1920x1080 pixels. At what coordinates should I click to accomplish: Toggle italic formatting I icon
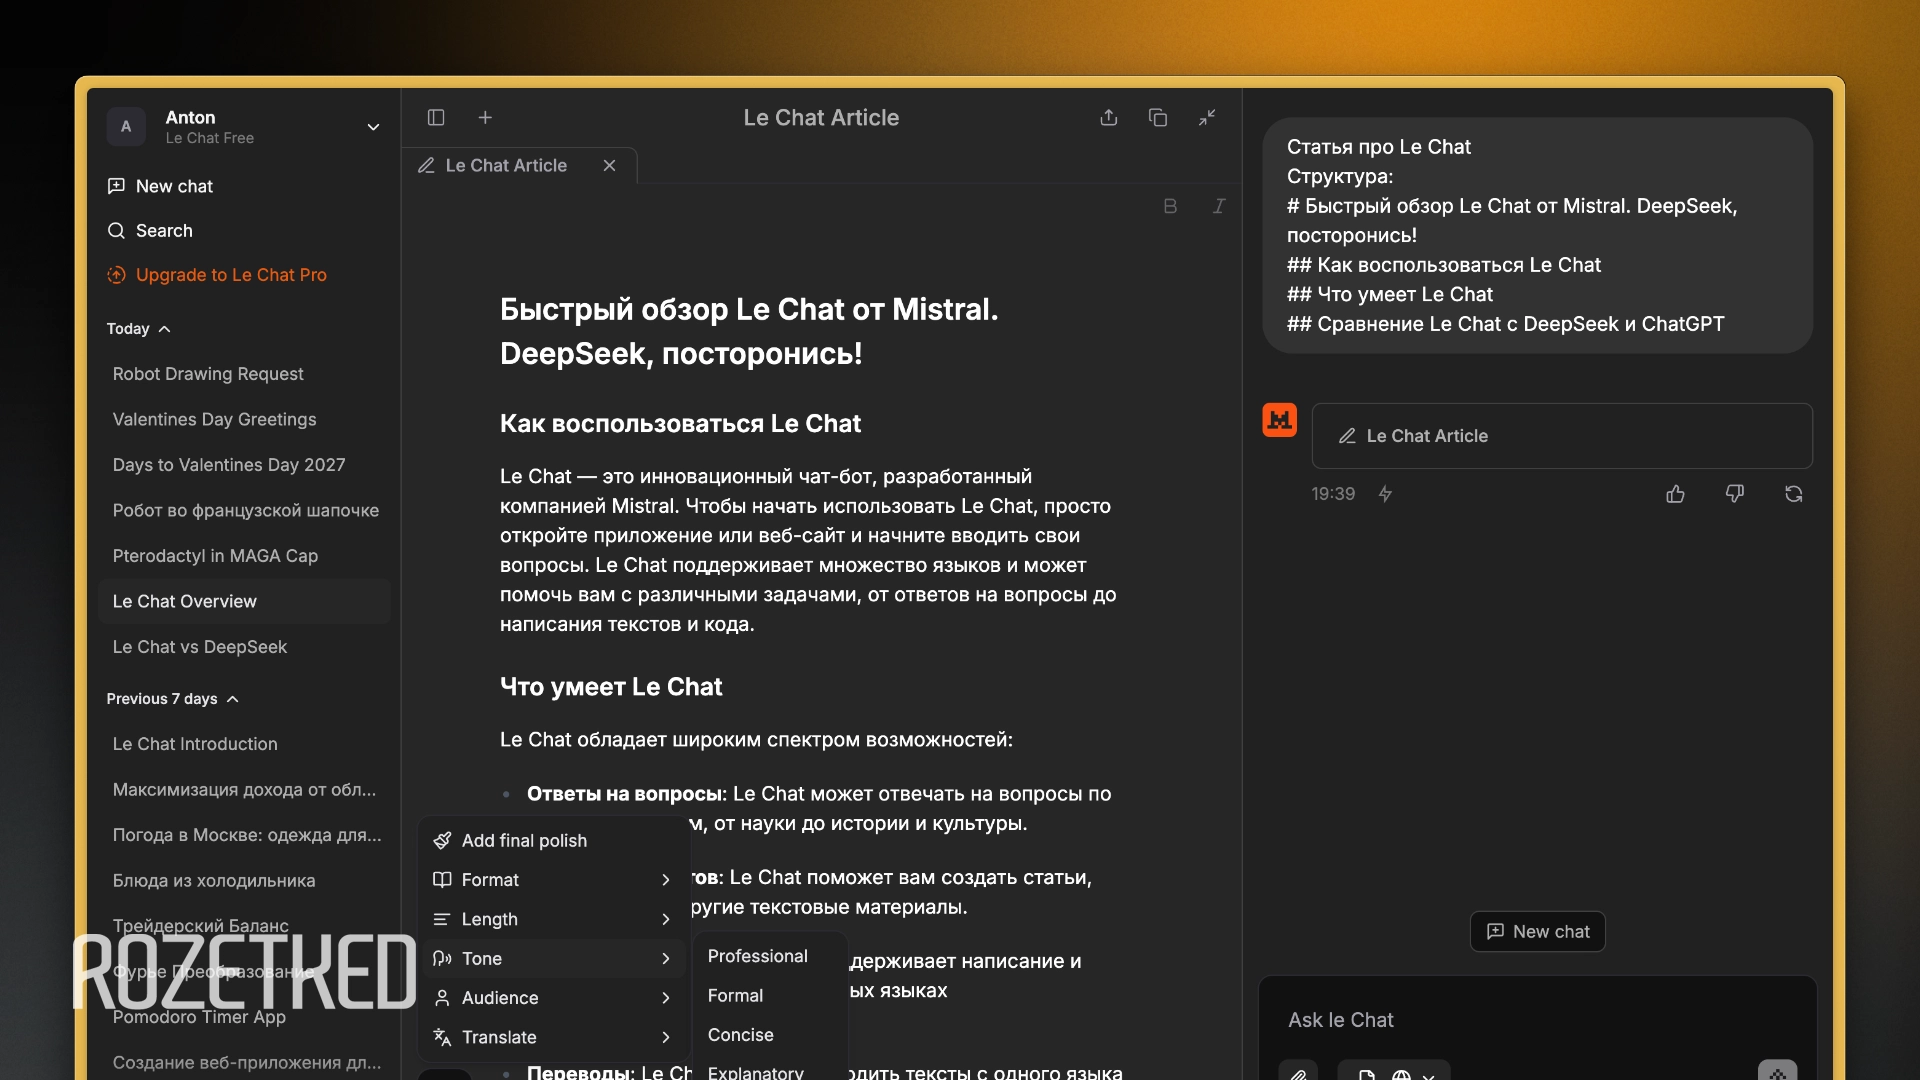(1219, 206)
